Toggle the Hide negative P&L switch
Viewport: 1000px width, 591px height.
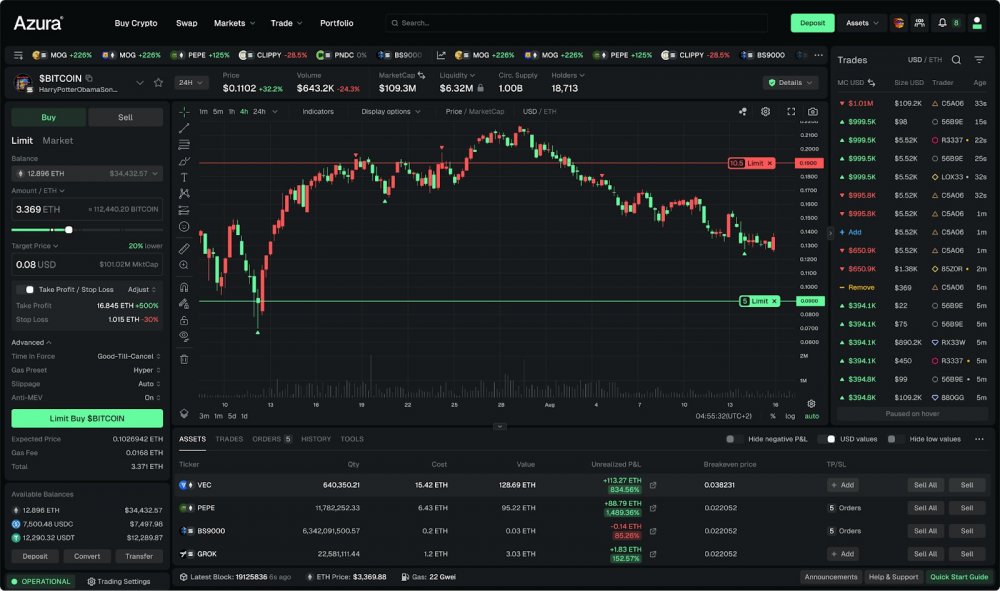[731, 438]
